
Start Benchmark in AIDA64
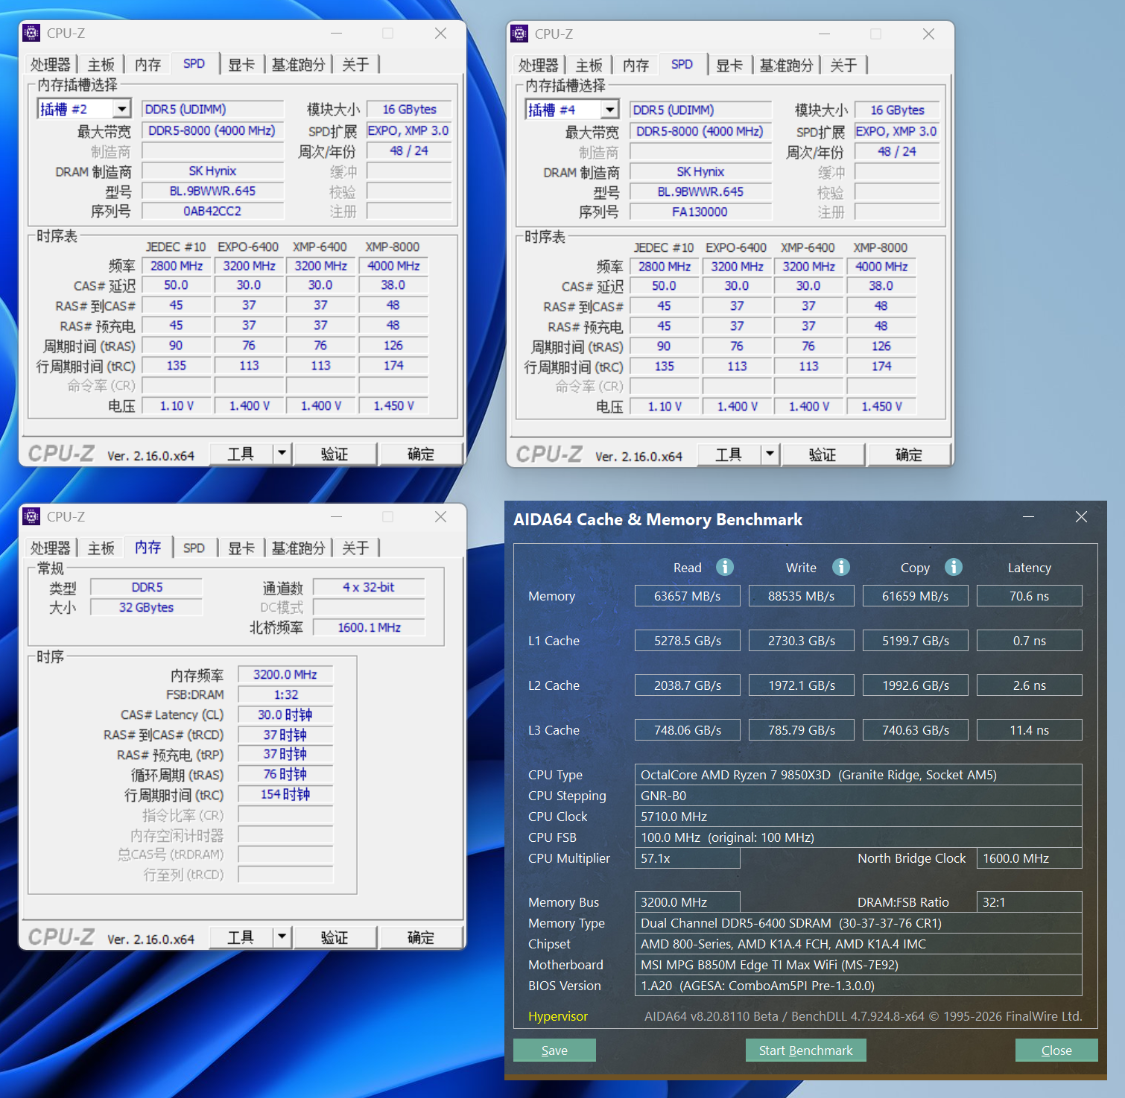pyautogui.click(x=806, y=1050)
